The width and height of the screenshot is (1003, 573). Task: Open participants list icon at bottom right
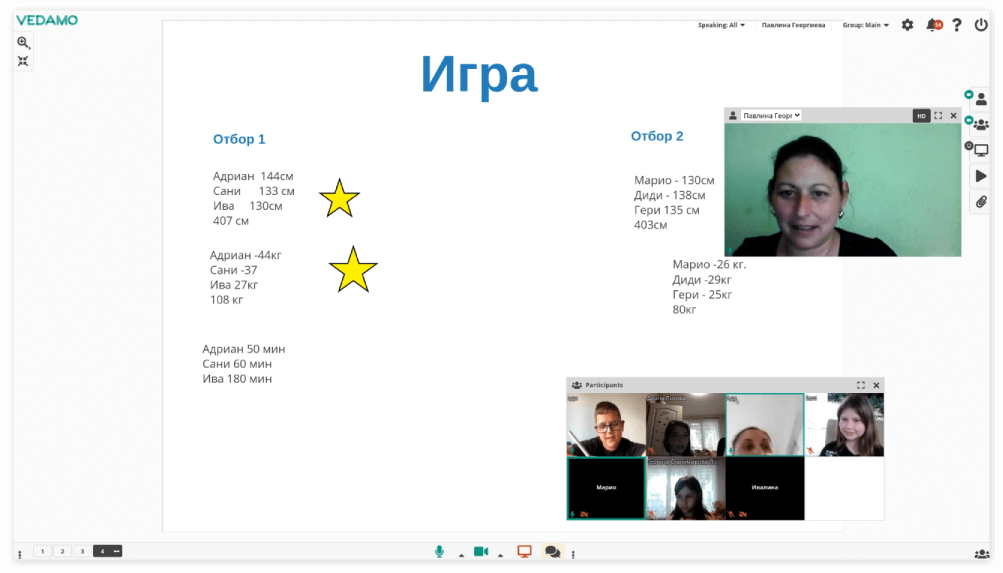click(x=981, y=554)
